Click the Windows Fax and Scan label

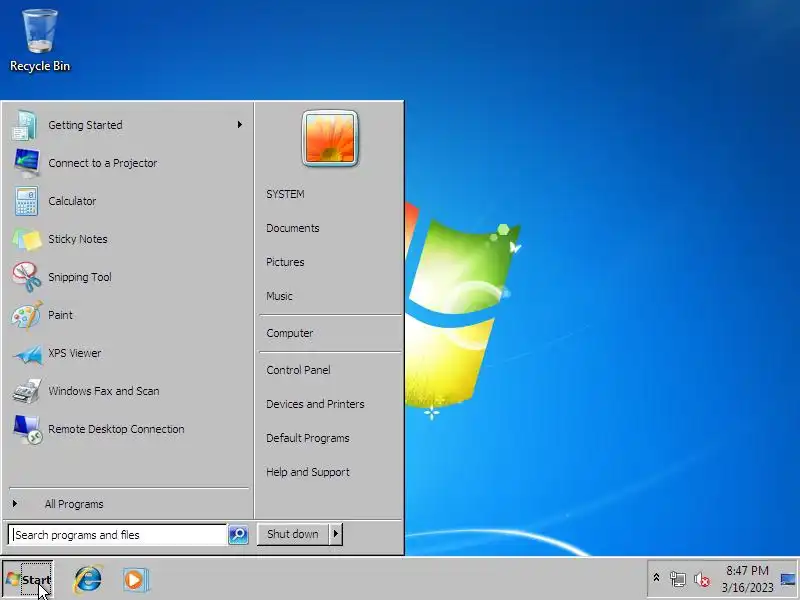click(x=104, y=391)
